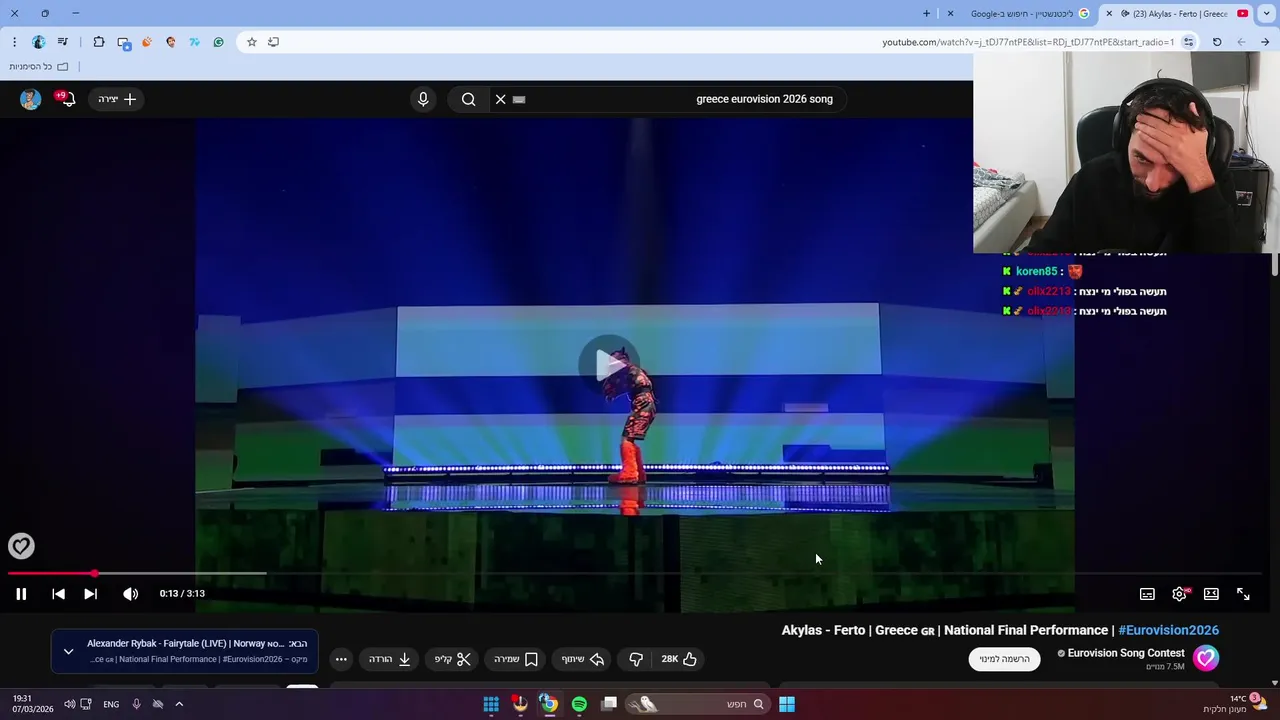
Task: Open the three-dot more actions menu
Action: tap(341, 659)
